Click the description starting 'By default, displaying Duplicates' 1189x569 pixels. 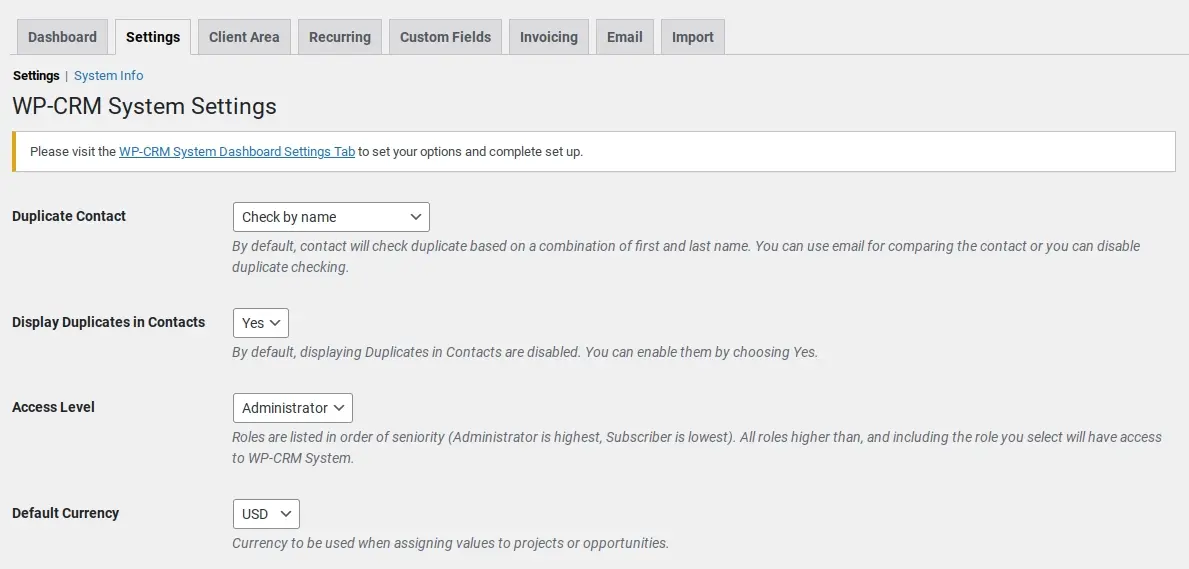click(x=525, y=352)
